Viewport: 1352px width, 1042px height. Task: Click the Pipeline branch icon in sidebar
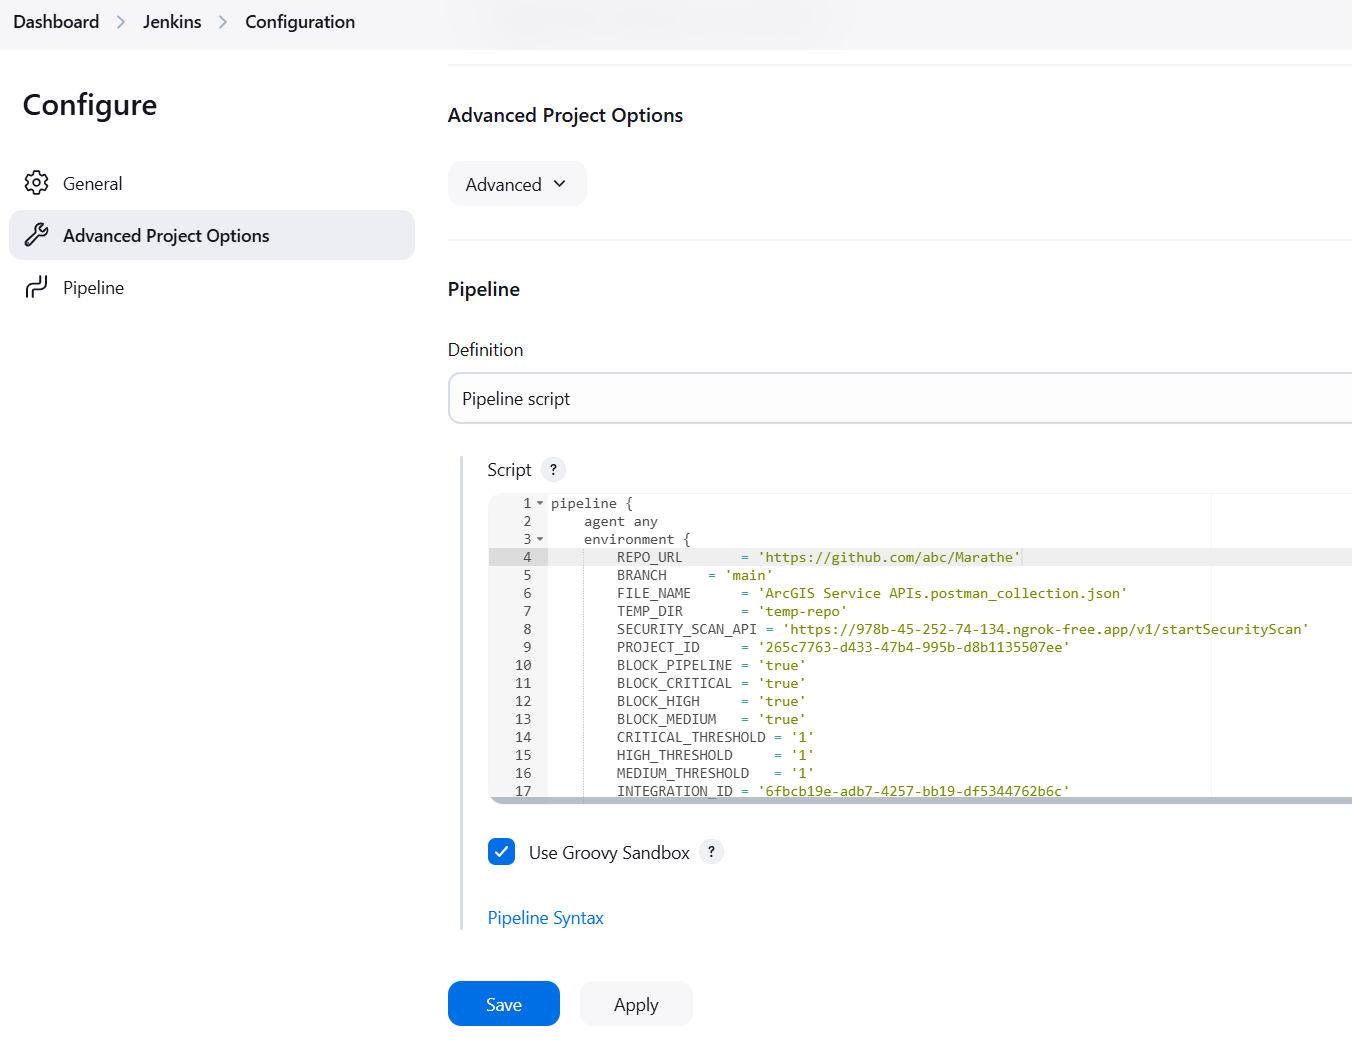pos(37,287)
